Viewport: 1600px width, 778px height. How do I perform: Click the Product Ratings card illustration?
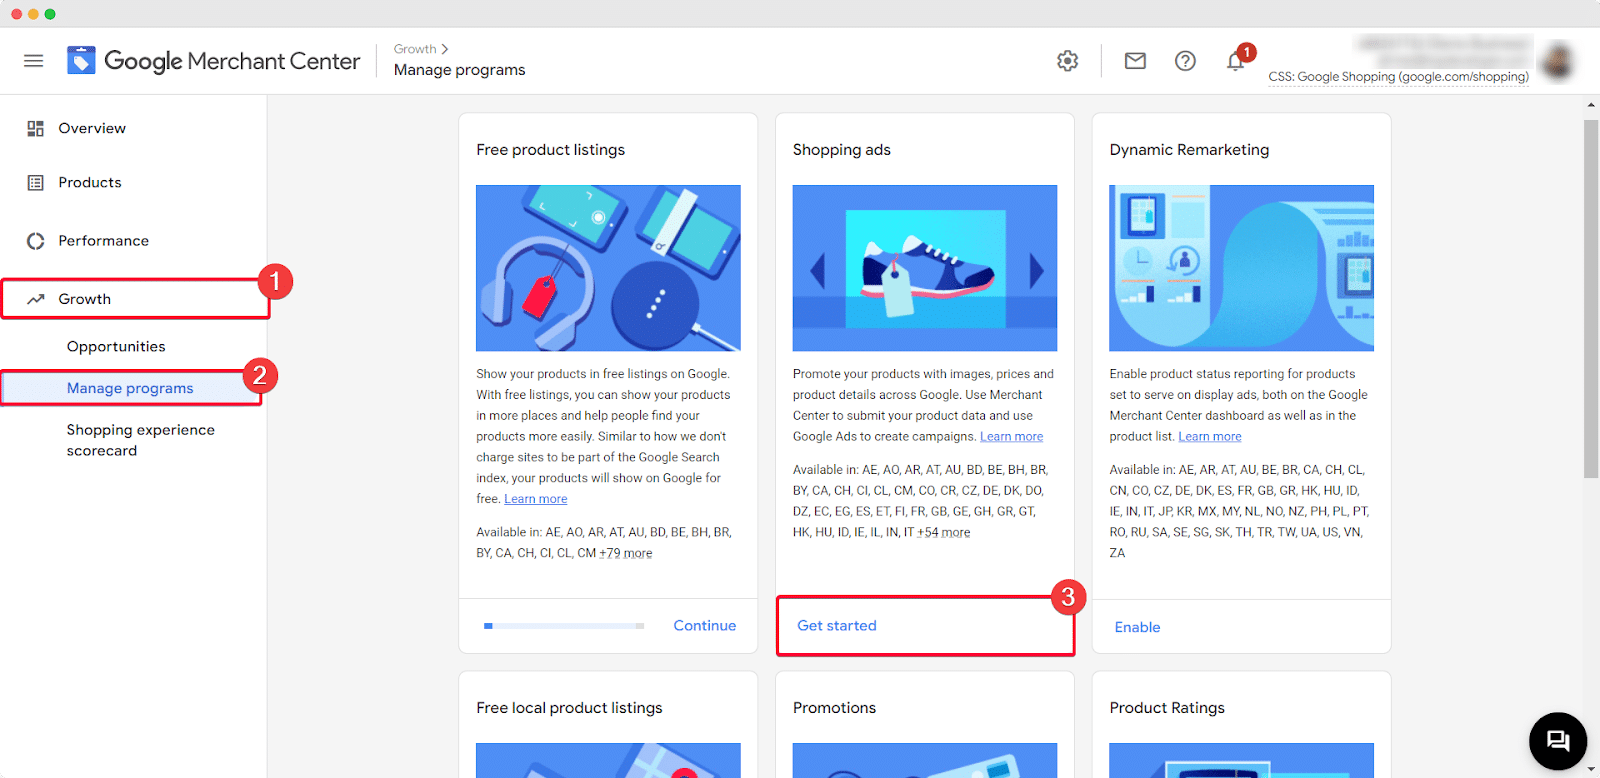[x=1241, y=760]
